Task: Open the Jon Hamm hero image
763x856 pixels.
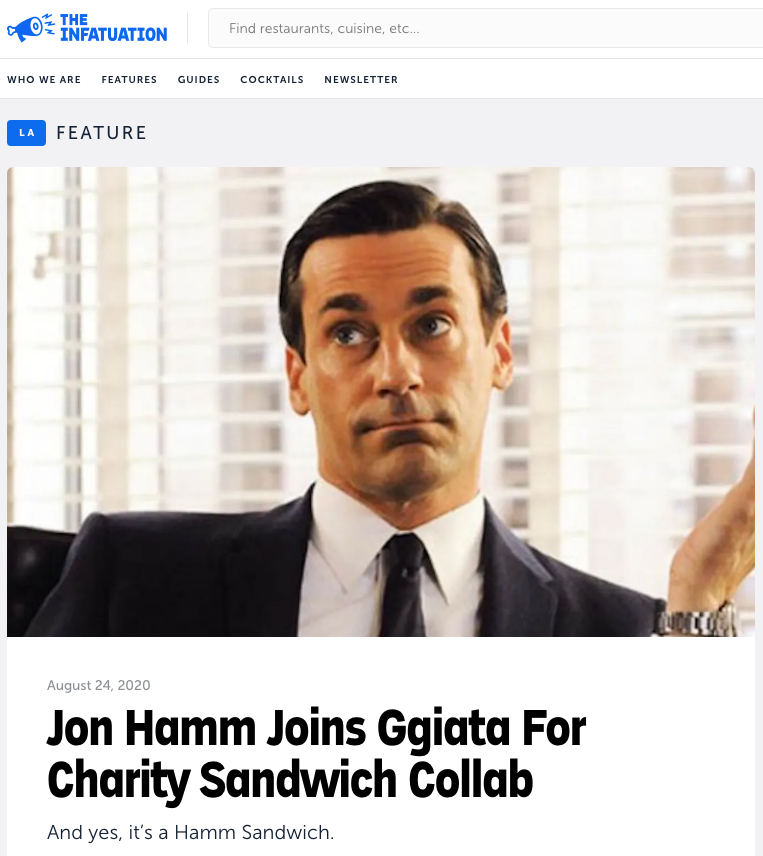Action: 381,402
